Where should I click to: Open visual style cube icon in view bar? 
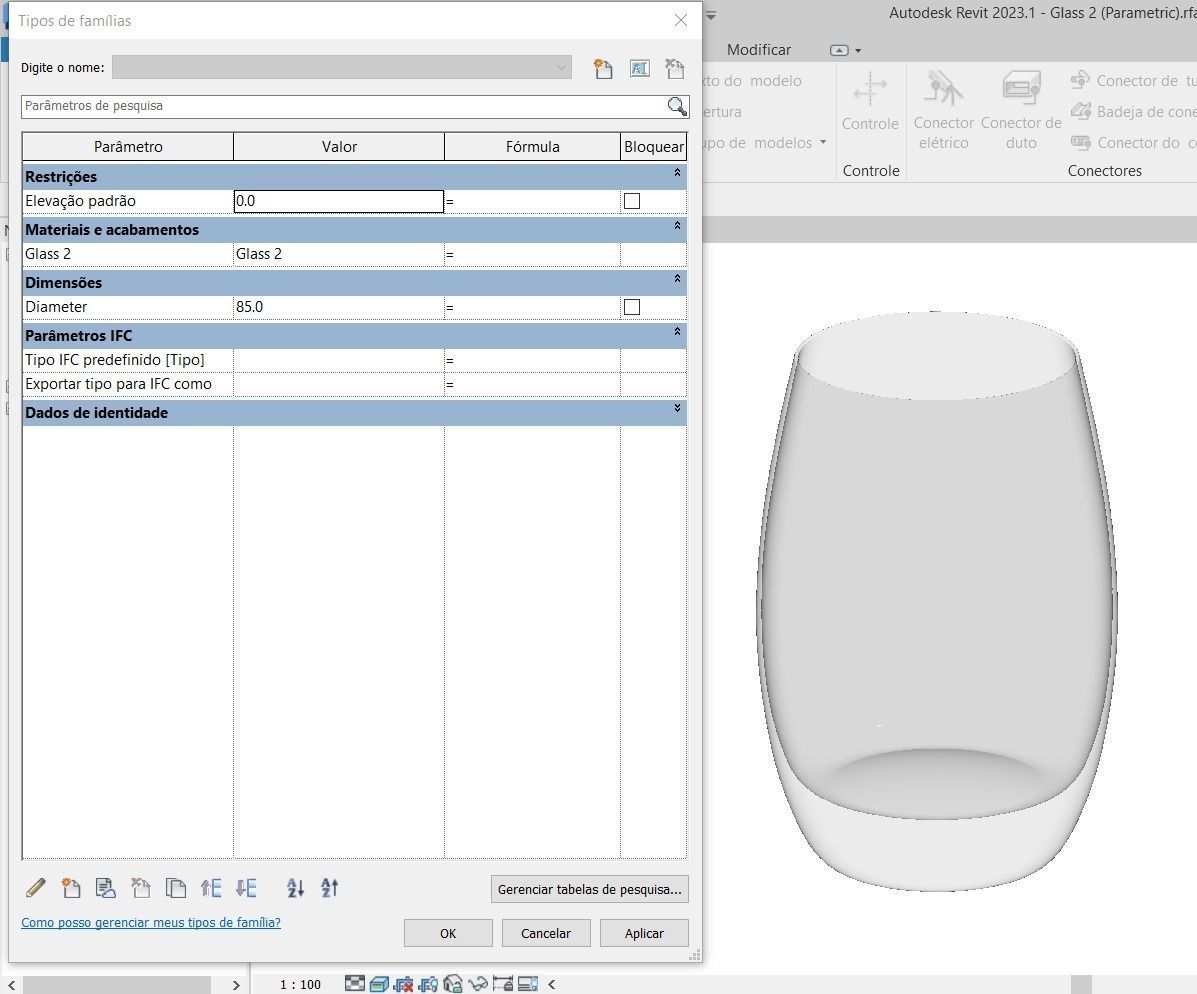(379, 984)
